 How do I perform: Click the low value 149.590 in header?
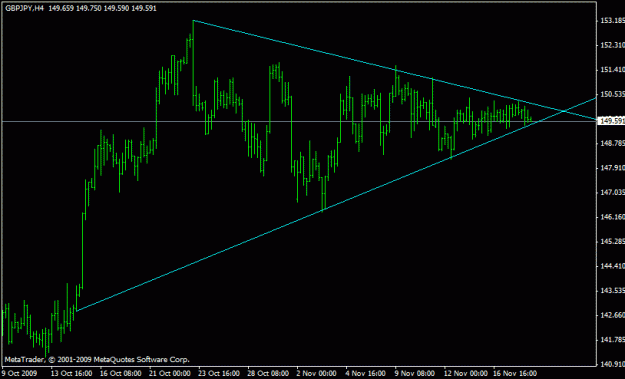pos(116,8)
